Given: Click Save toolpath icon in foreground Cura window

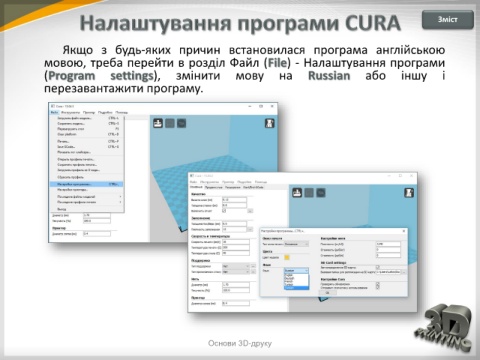Looking at the screenshot, I should 309,193.
